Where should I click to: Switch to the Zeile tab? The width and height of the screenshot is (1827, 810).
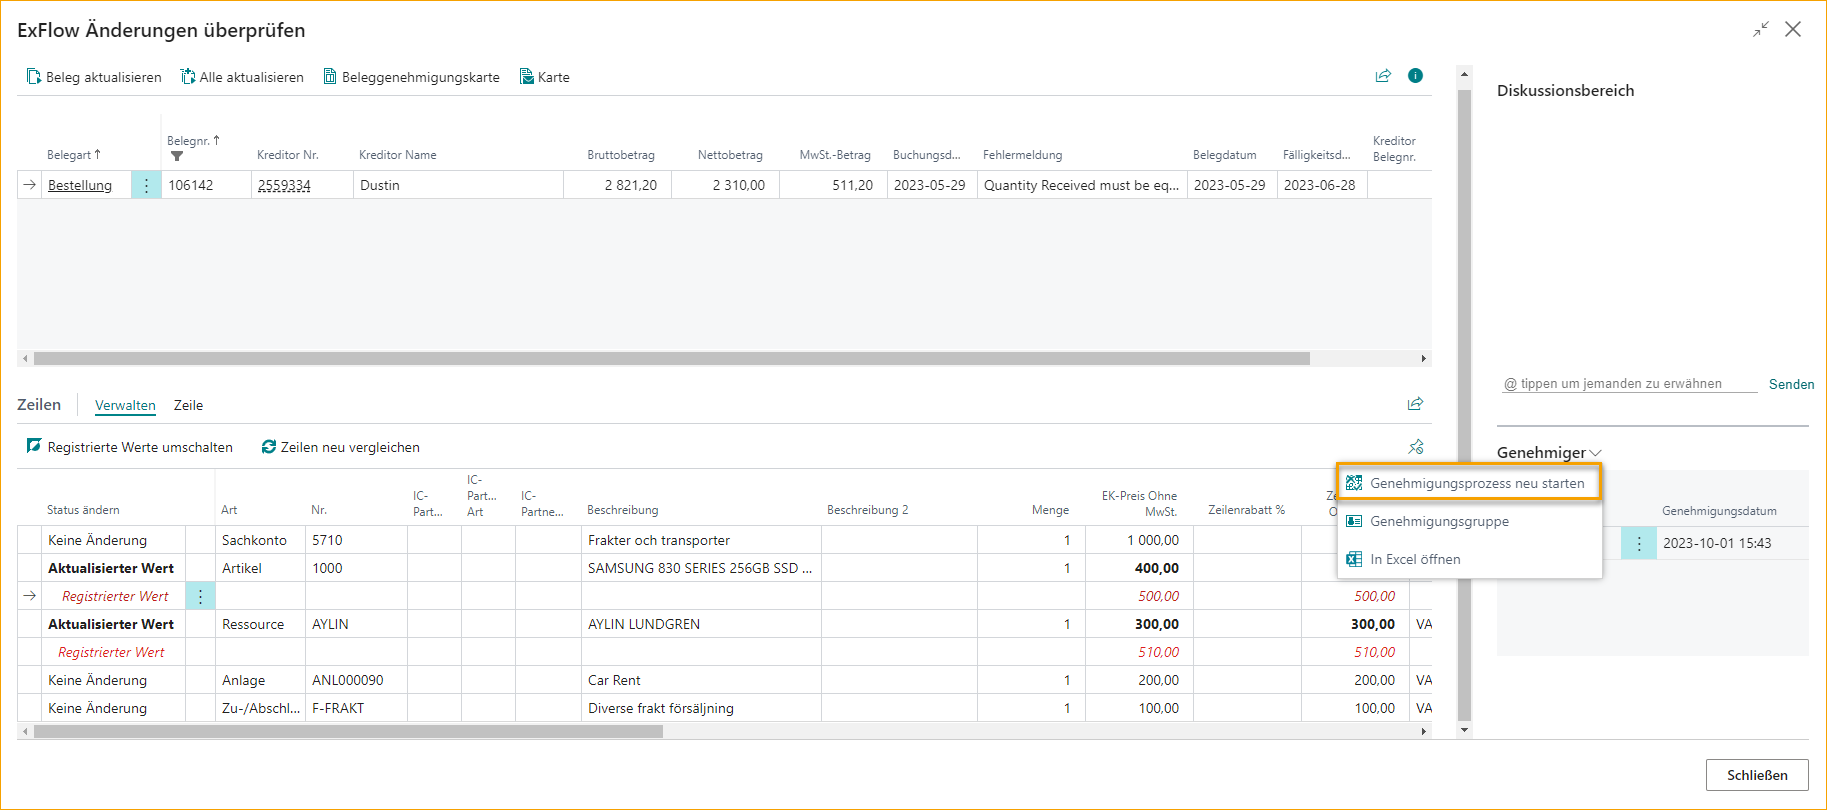(x=188, y=405)
